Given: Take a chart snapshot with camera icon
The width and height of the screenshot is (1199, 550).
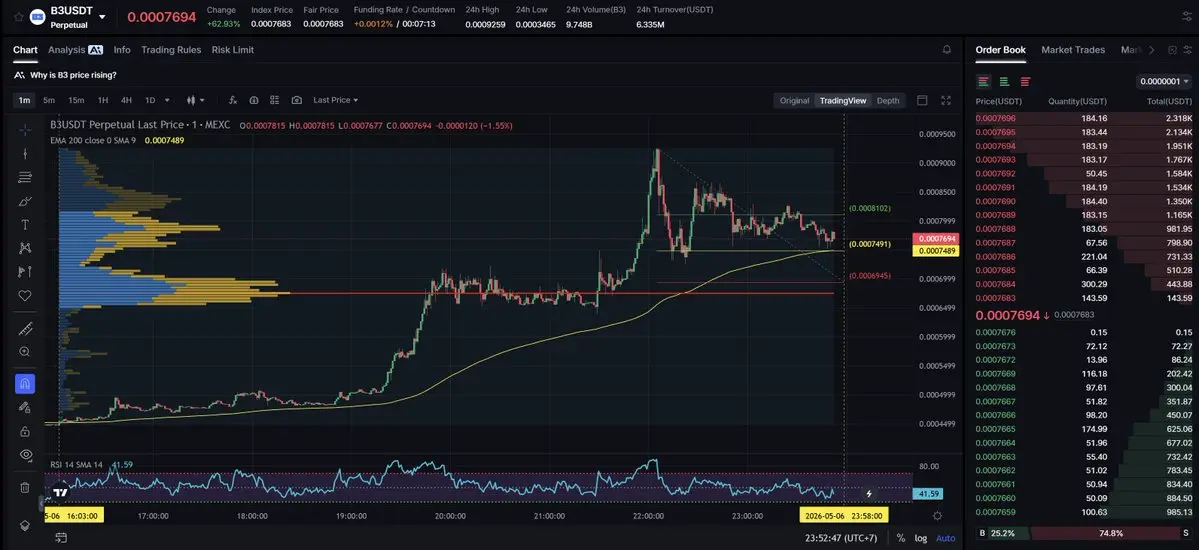Looking at the screenshot, I should point(297,100).
